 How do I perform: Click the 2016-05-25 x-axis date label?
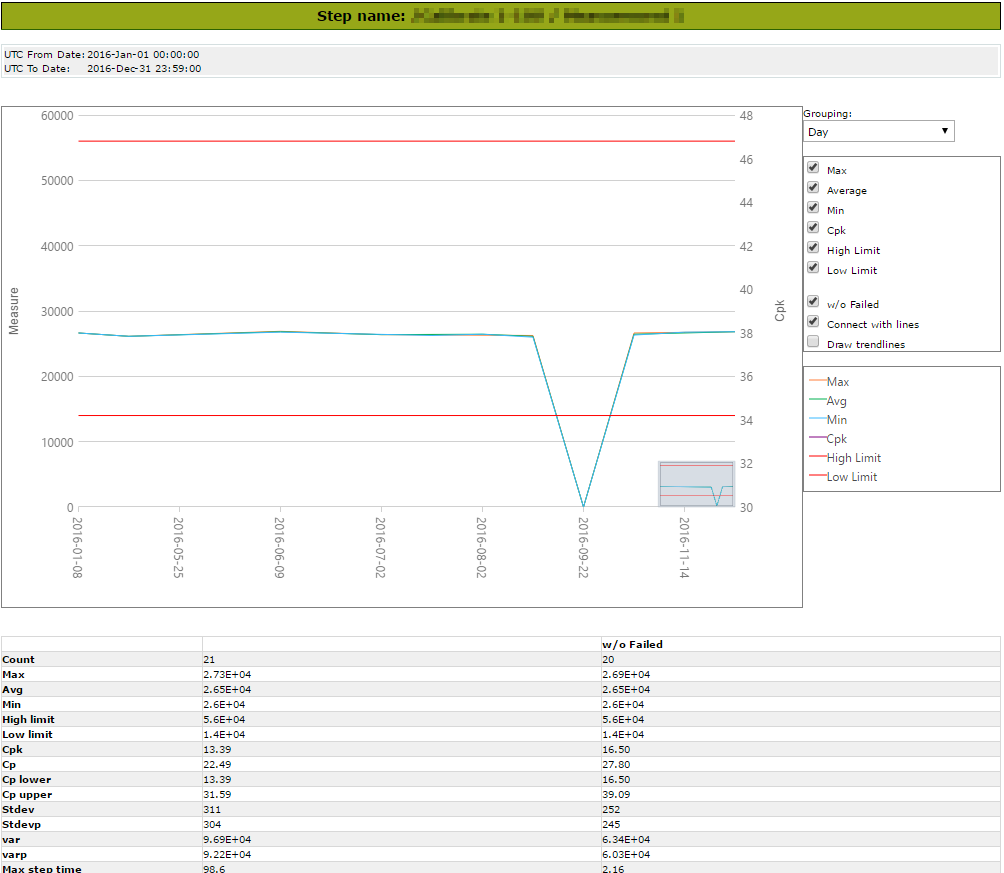click(x=179, y=548)
